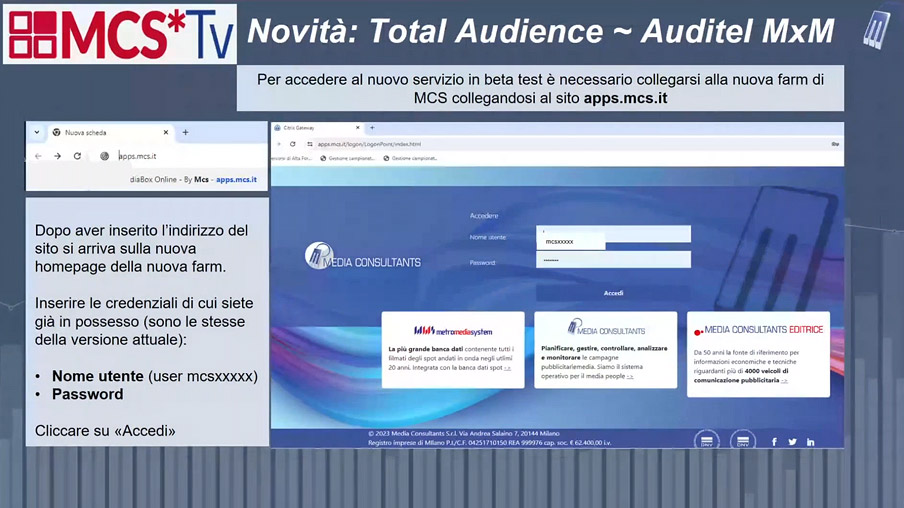The image size is (904, 508).
Task: Open the Facebook footer icon
Action: 774,442
